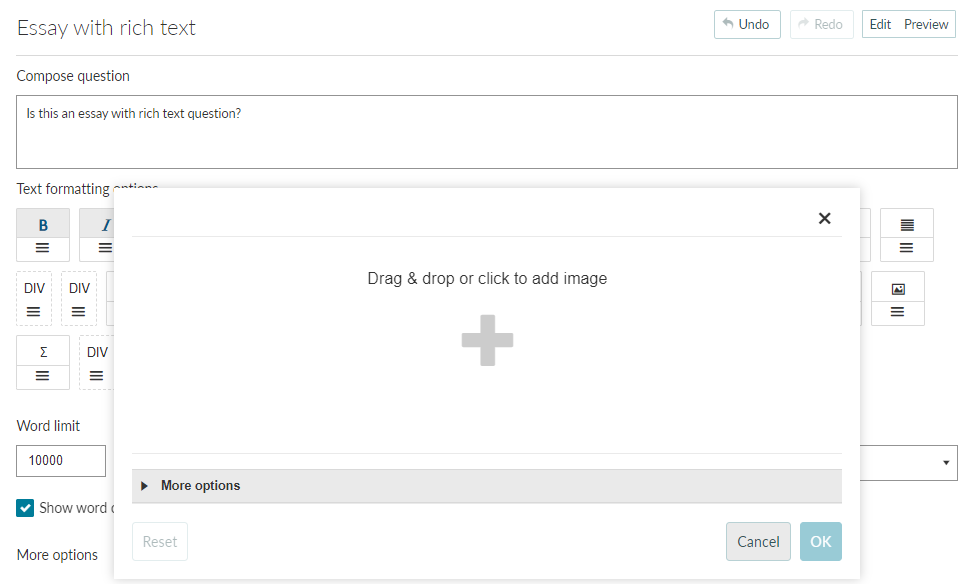The height and width of the screenshot is (584, 977).
Task: Click the Undo button
Action: coord(747,24)
